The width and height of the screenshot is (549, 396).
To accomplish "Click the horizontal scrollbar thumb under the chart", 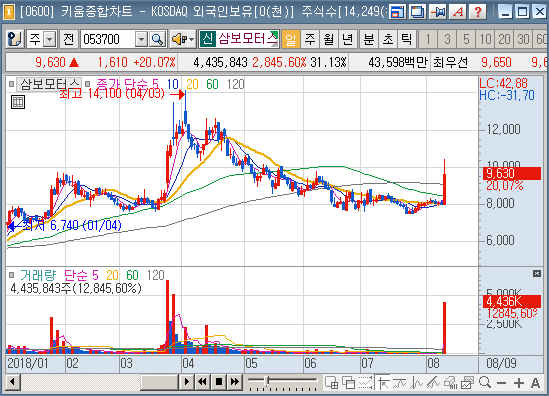I will pyautogui.click(x=160, y=382).
